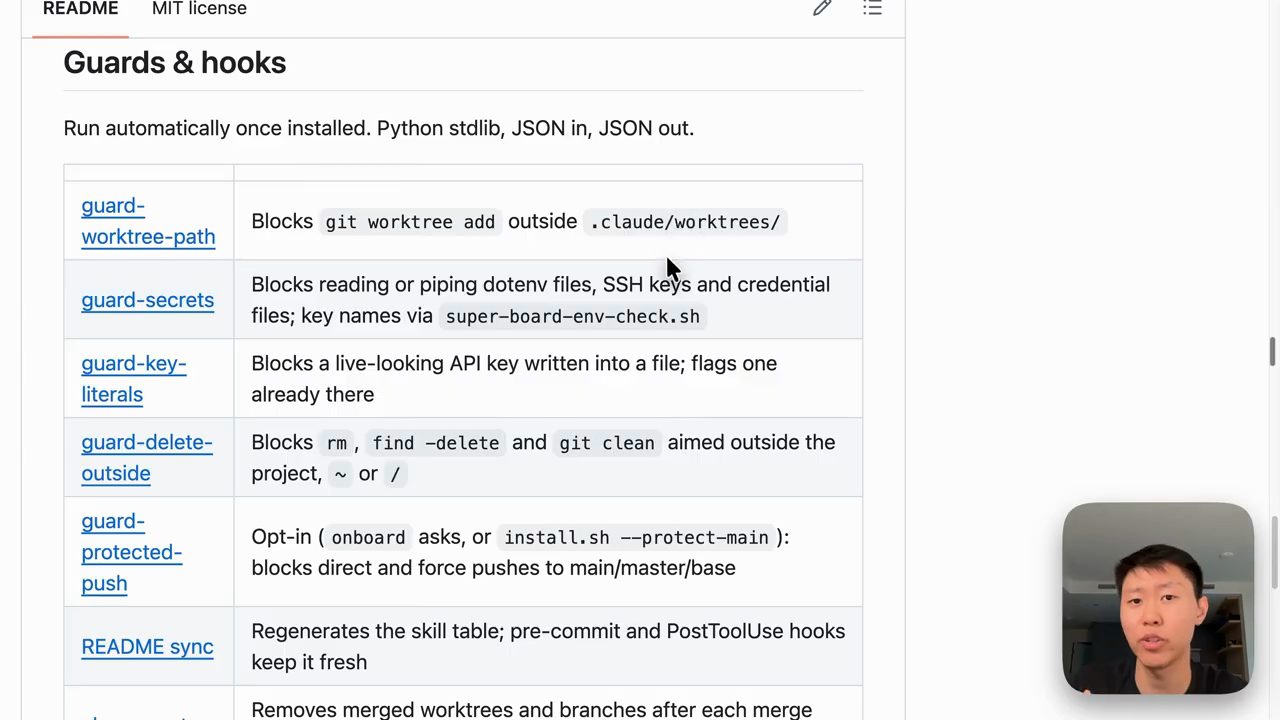Open the guard-protected-push link
This screenshot has height=720, width=1280.
131,552
